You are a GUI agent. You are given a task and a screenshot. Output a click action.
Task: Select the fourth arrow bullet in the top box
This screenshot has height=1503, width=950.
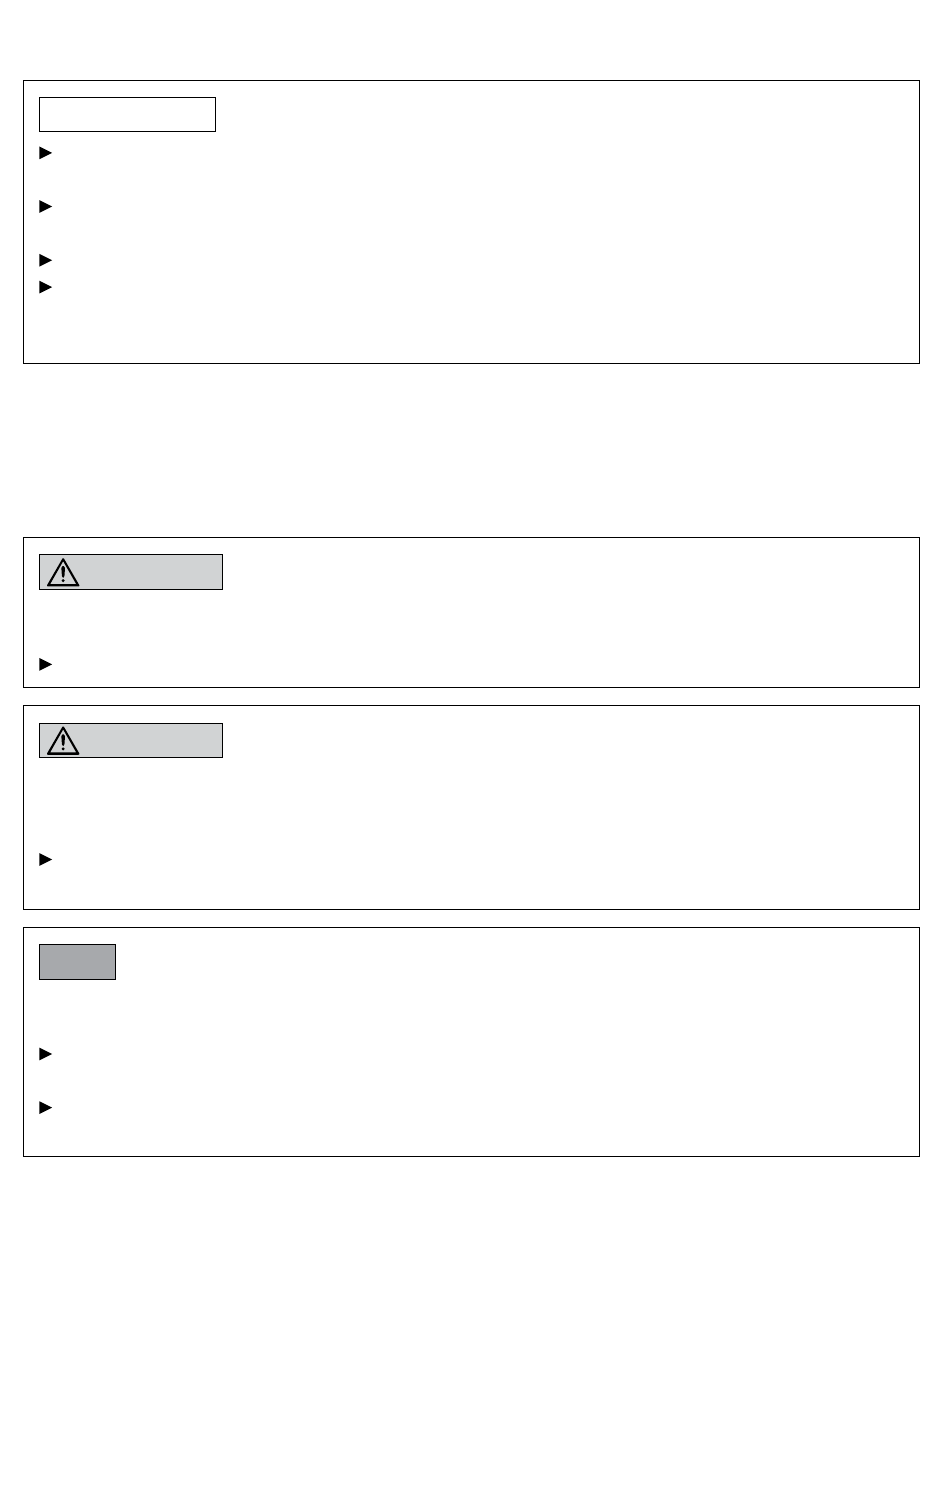click(45, 287)
